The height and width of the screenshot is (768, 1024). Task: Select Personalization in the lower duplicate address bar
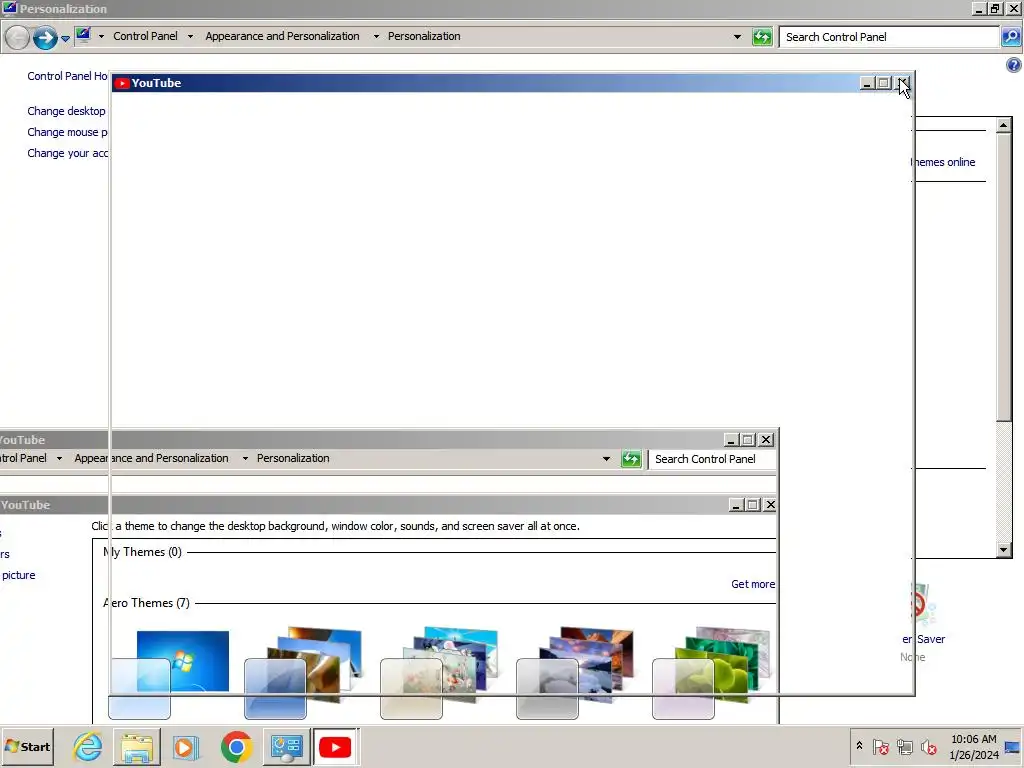(x=293, y=458)
